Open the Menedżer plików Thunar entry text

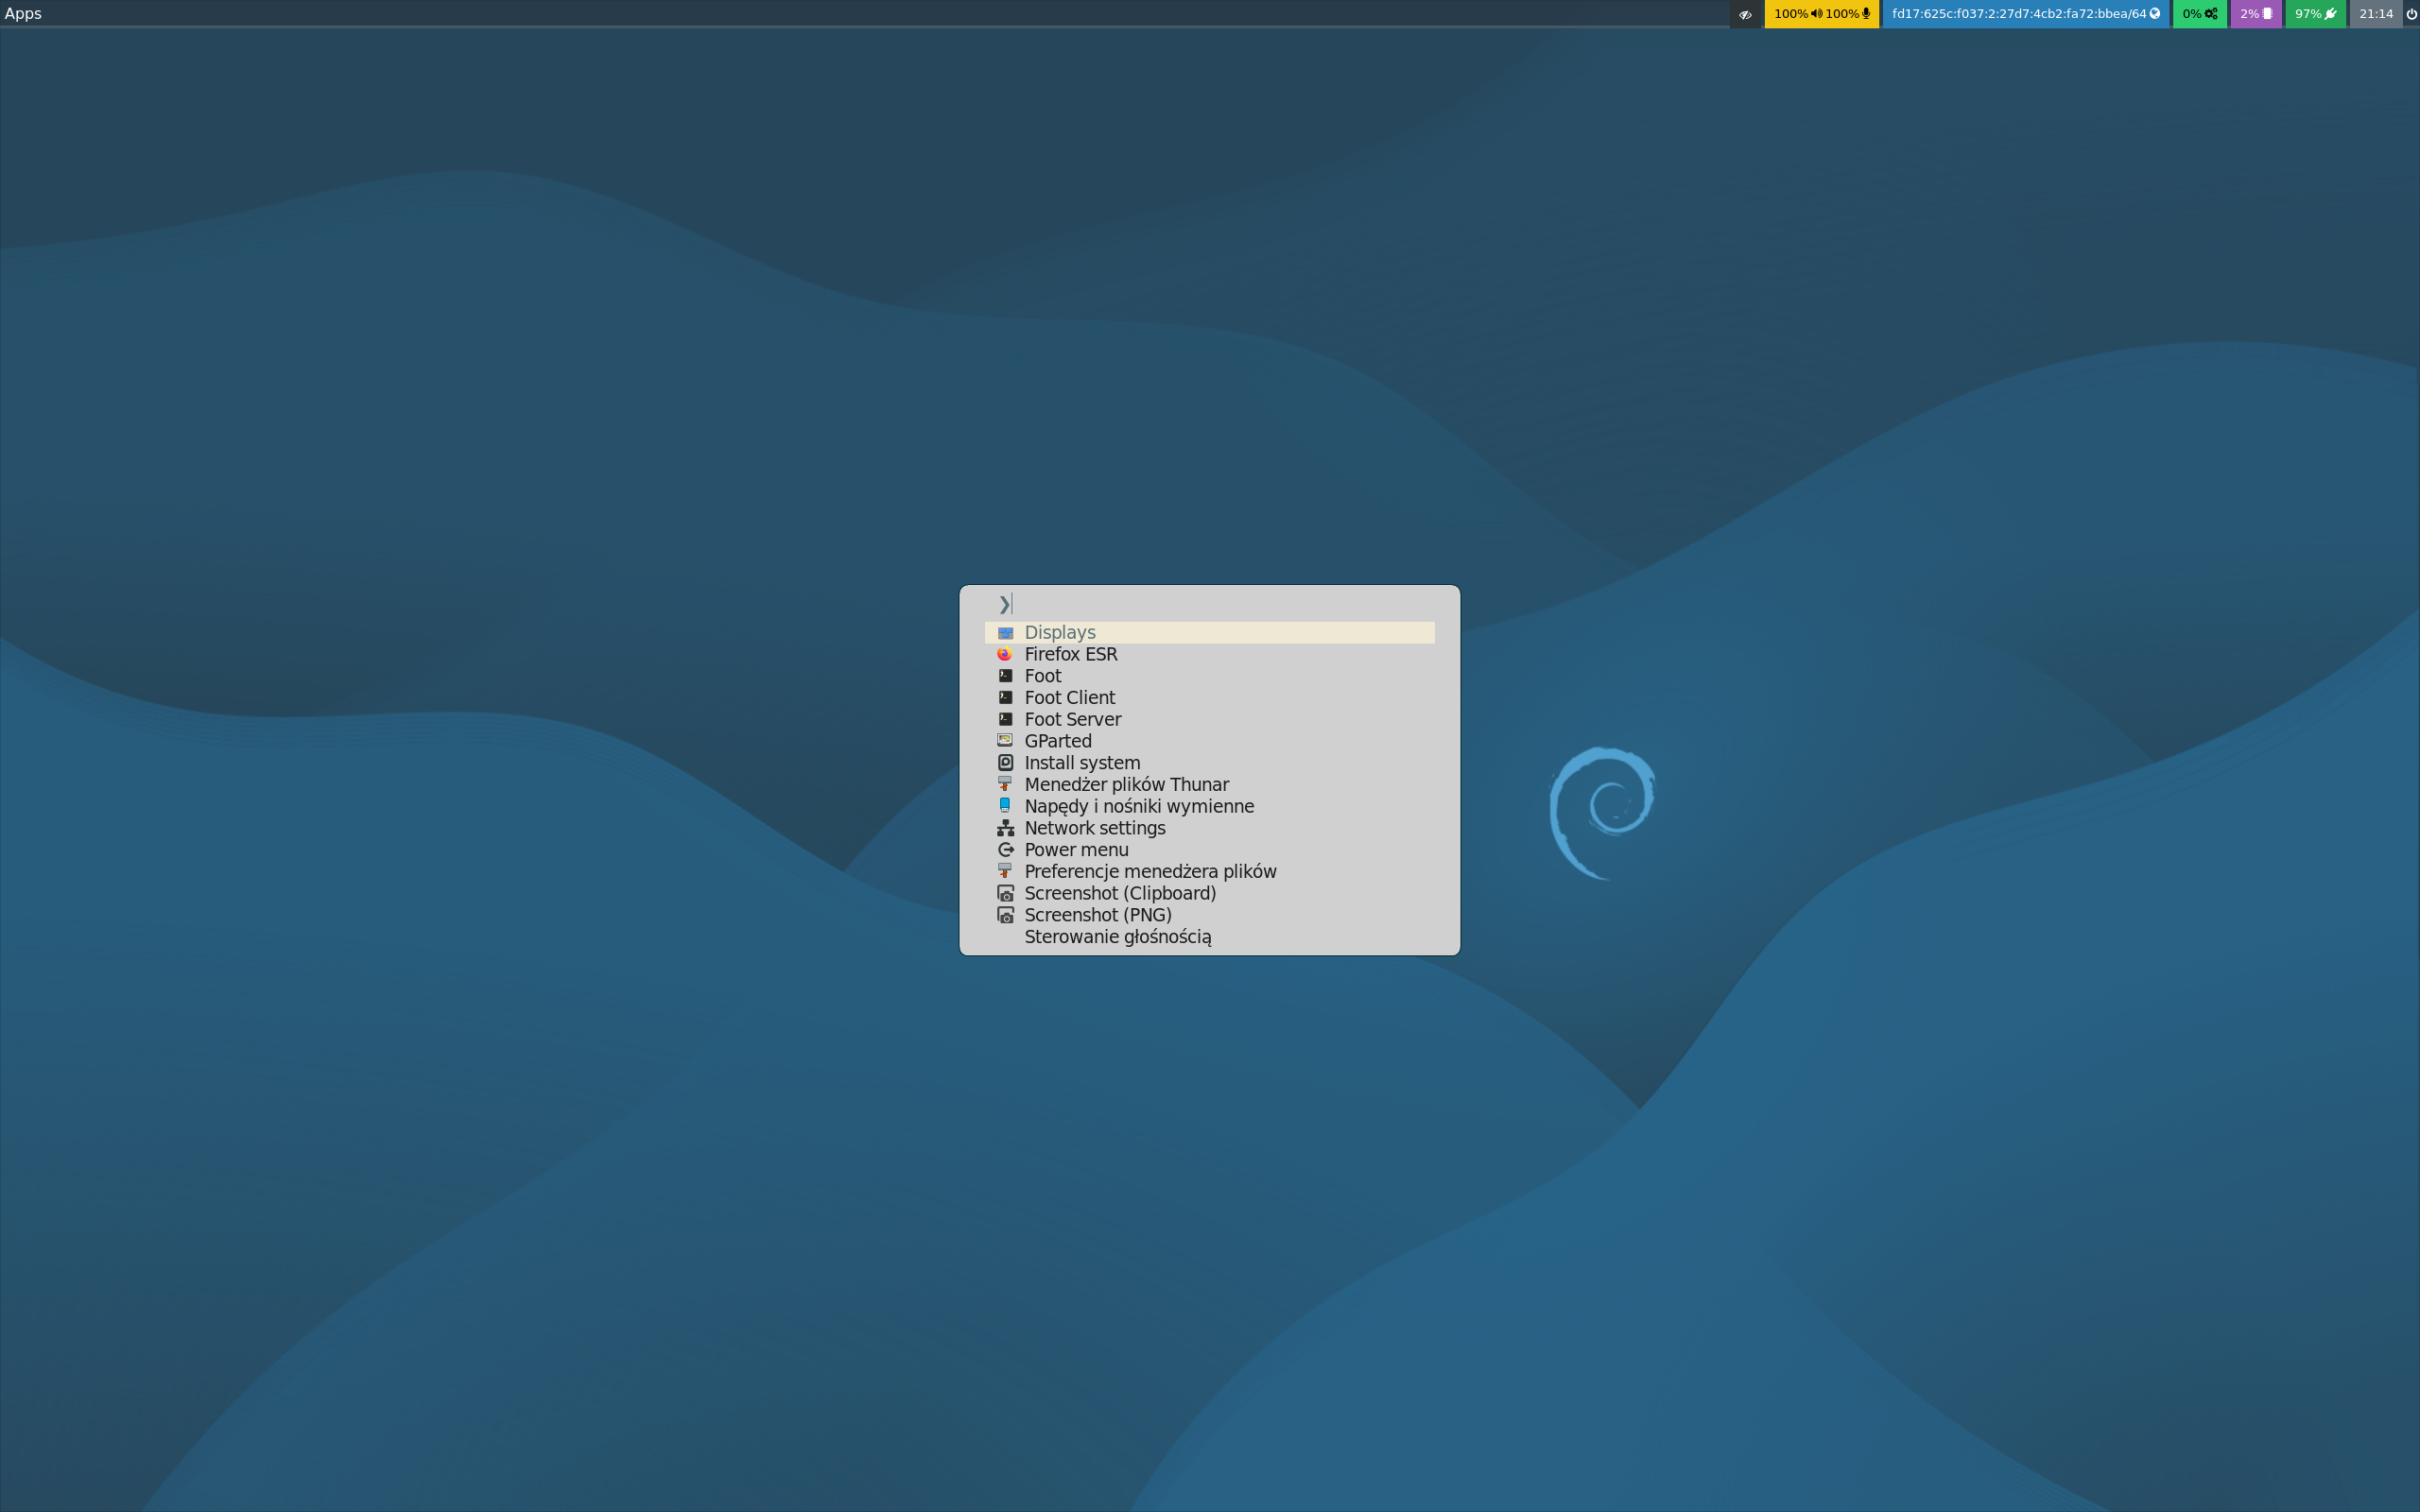coord(1127,785)
